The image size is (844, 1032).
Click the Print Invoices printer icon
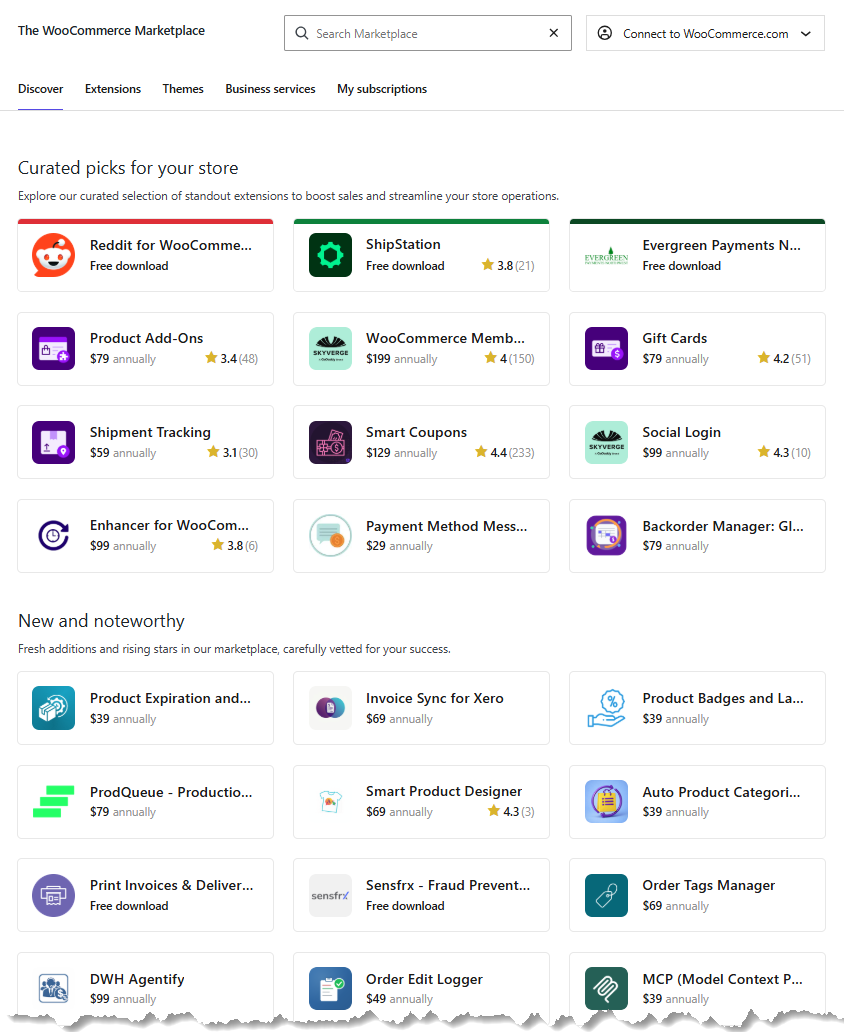click(x=53, y=895)
